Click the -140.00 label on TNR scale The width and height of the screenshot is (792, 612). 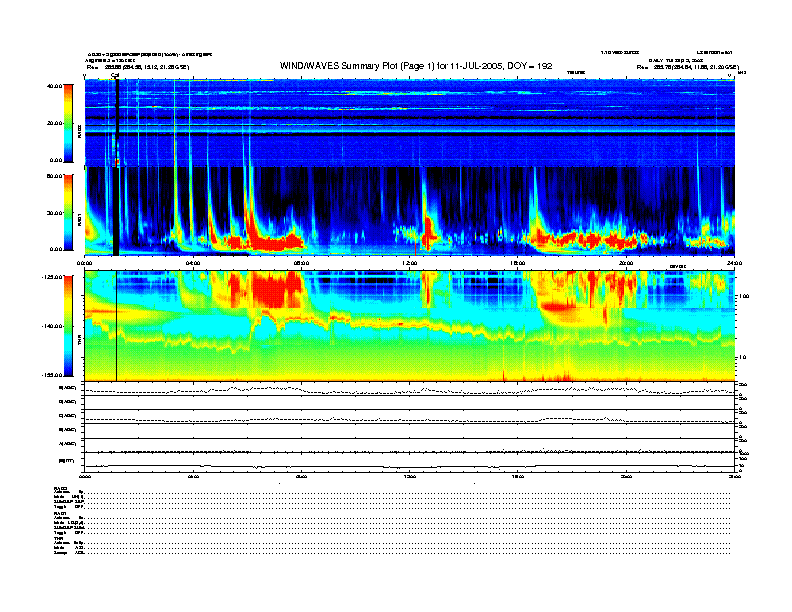[x=52, y=326]
